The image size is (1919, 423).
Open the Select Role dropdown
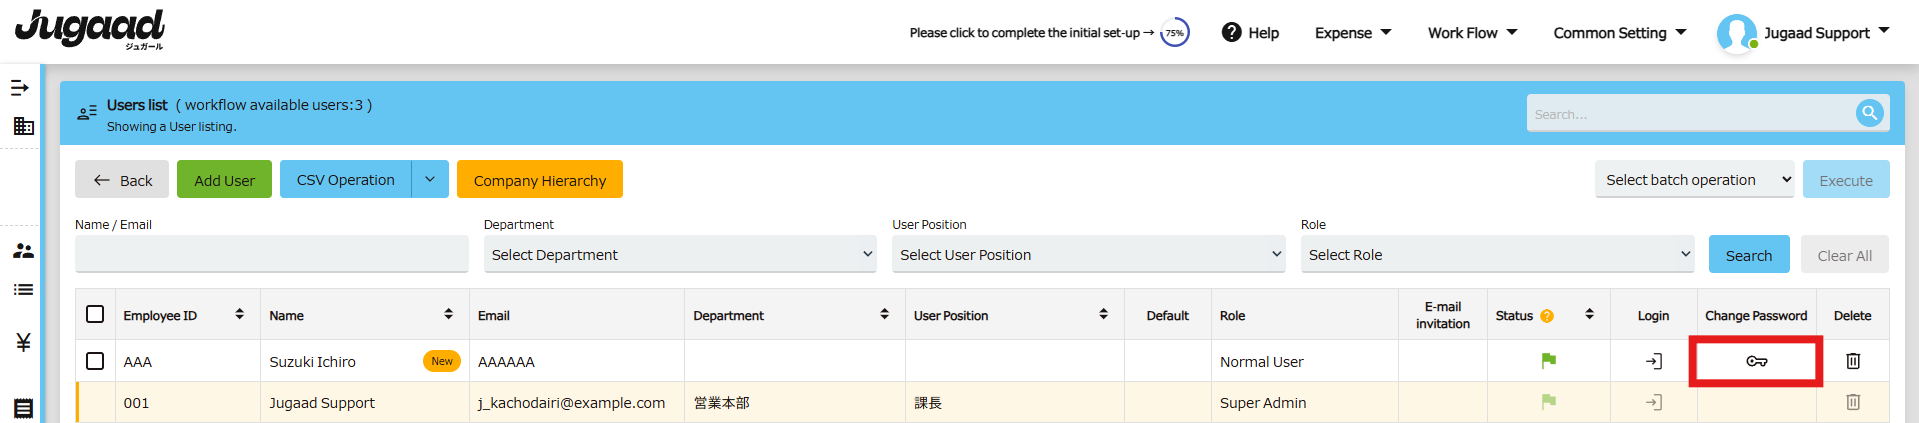pos(1497,254)
